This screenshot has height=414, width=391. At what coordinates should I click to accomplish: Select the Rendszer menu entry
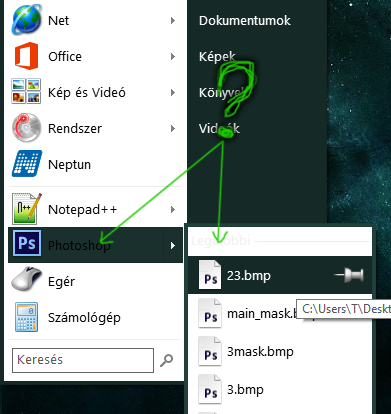(x=95, y=128)
